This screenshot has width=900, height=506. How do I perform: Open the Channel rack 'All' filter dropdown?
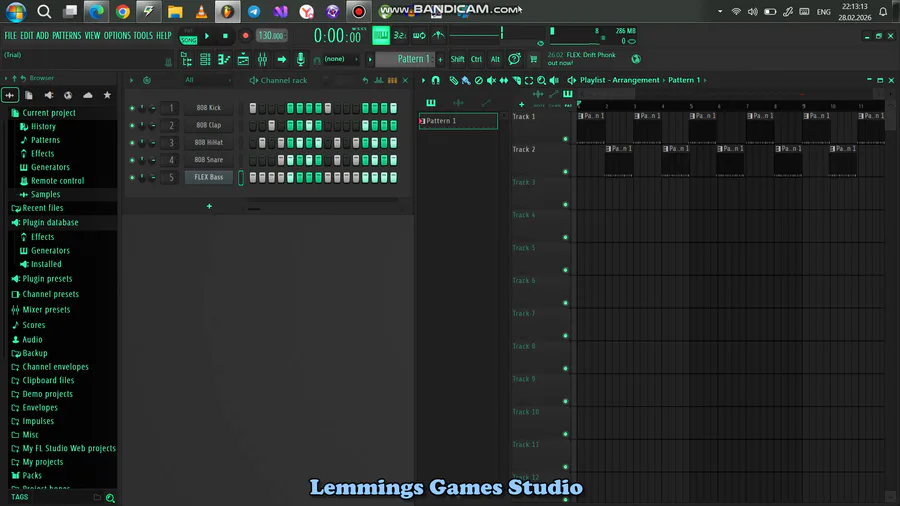(x=207, y=80)
